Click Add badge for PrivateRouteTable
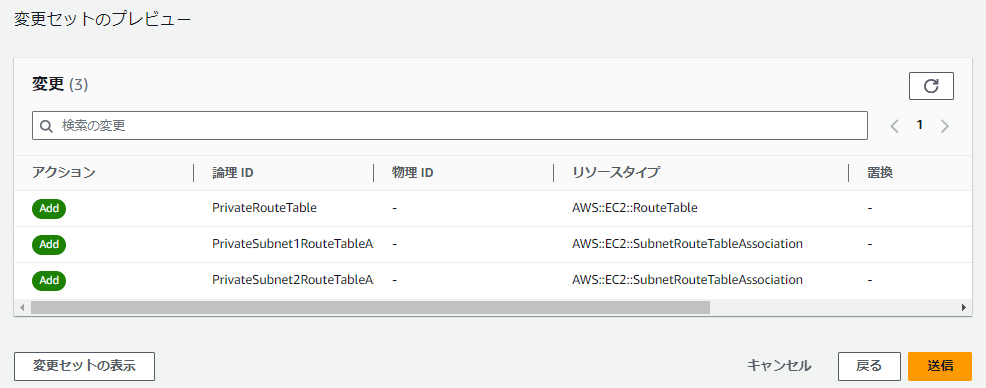Image resolution: width=986 pixels, height=388 pixels. click(x=49, y=208)
